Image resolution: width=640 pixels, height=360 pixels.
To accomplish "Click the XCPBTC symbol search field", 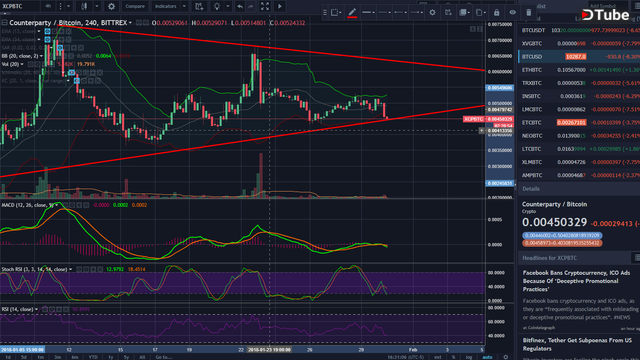I will pos(20,6).
